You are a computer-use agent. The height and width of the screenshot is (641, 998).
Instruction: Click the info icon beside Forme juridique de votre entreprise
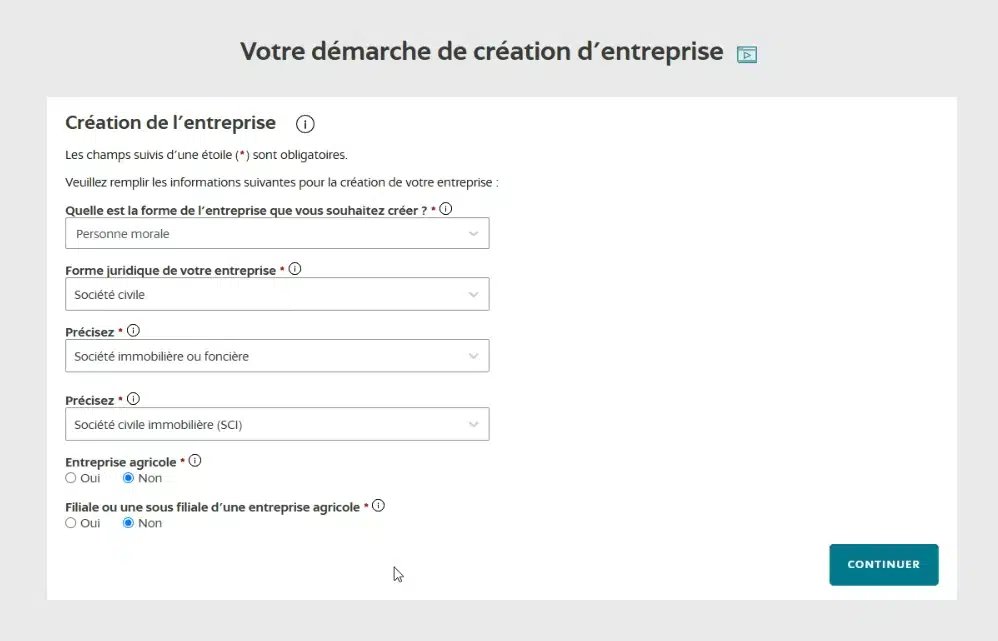pyautogui.click(x=295, y=268)
